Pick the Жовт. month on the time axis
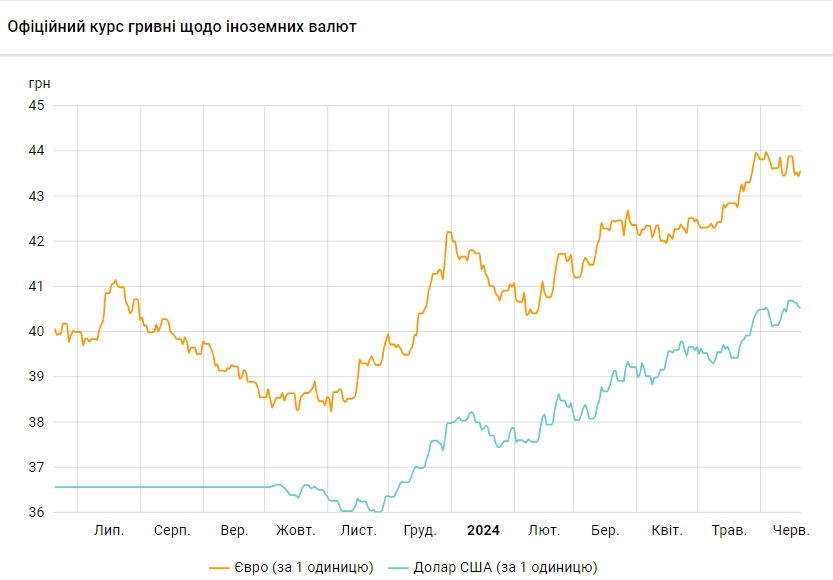The image size is (833, 580). coord(296,530)
